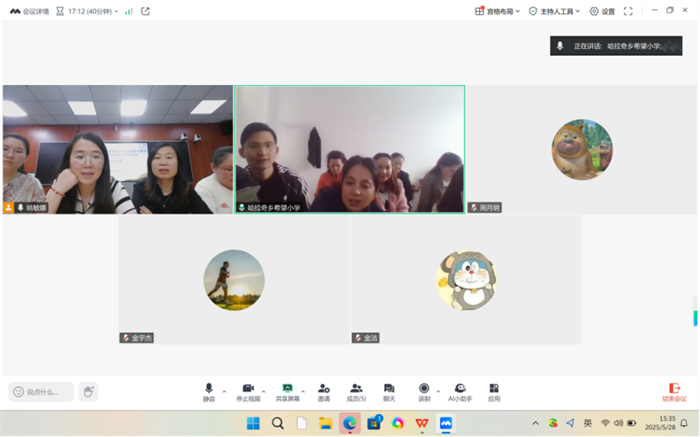
Task: Open Microsoft Edge from the taskbar
Action: pyautogui.click(x=350, y=423)
